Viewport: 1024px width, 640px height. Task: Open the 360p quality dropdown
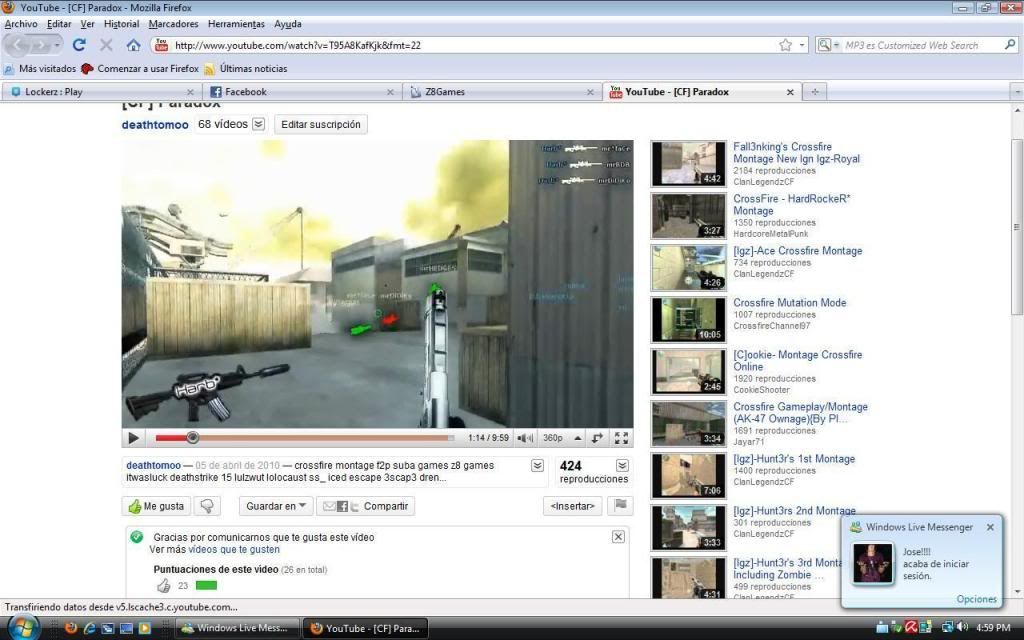[x=558, y=438]
